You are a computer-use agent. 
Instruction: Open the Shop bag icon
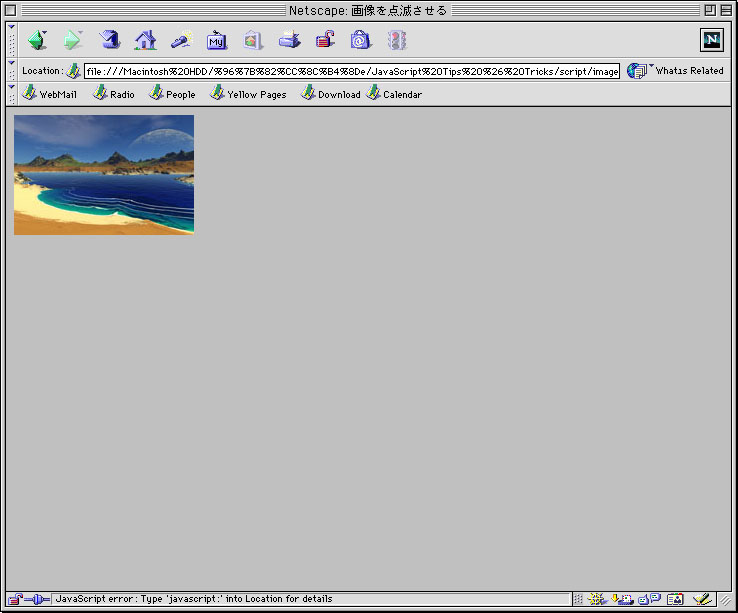coord(361,40)
